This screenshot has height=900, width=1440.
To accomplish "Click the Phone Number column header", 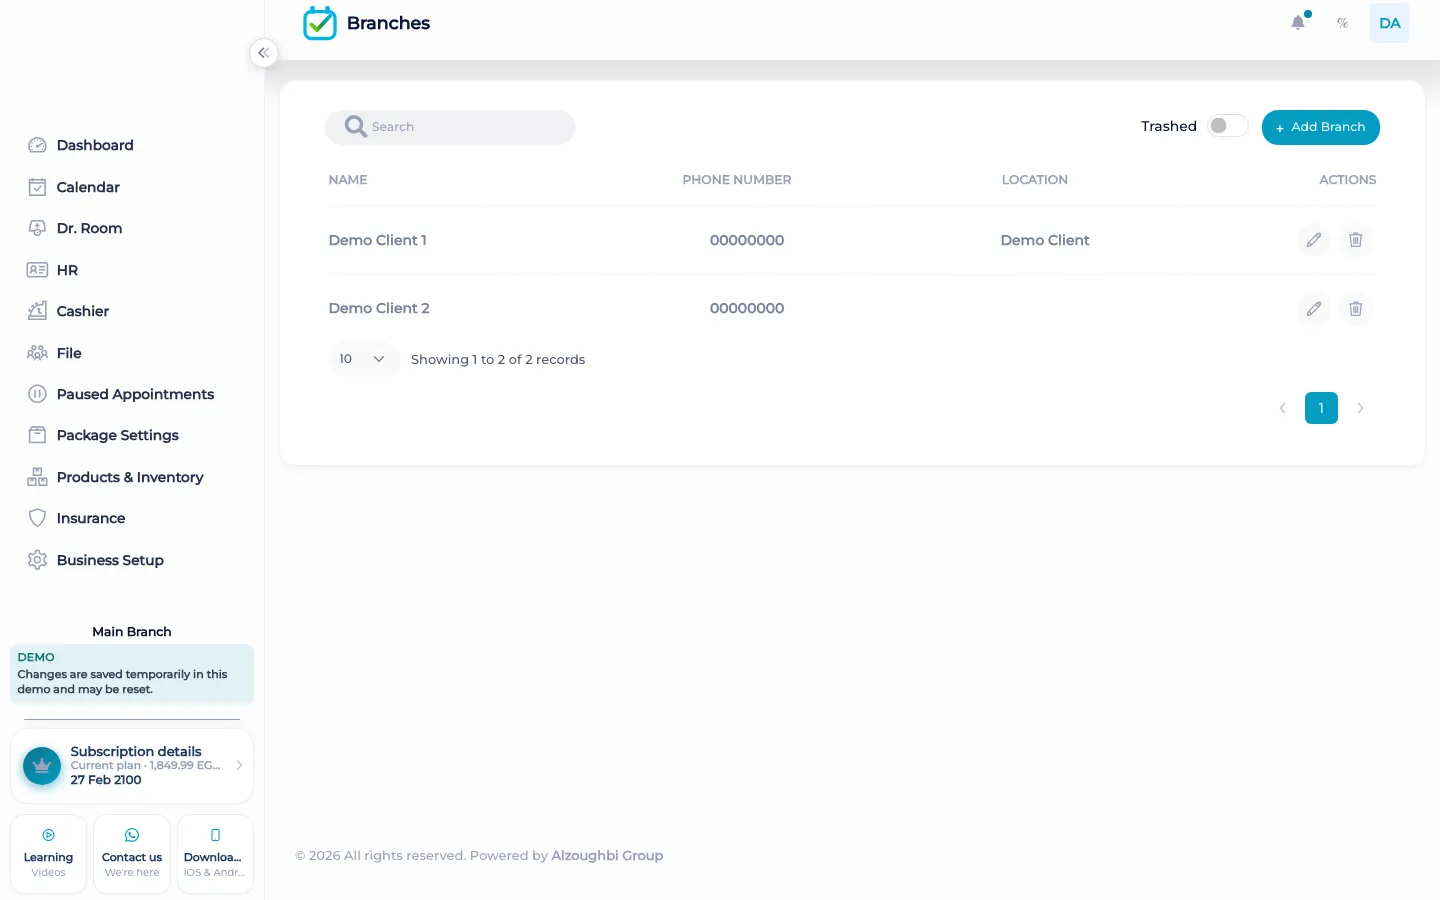I will click(737, 180).
